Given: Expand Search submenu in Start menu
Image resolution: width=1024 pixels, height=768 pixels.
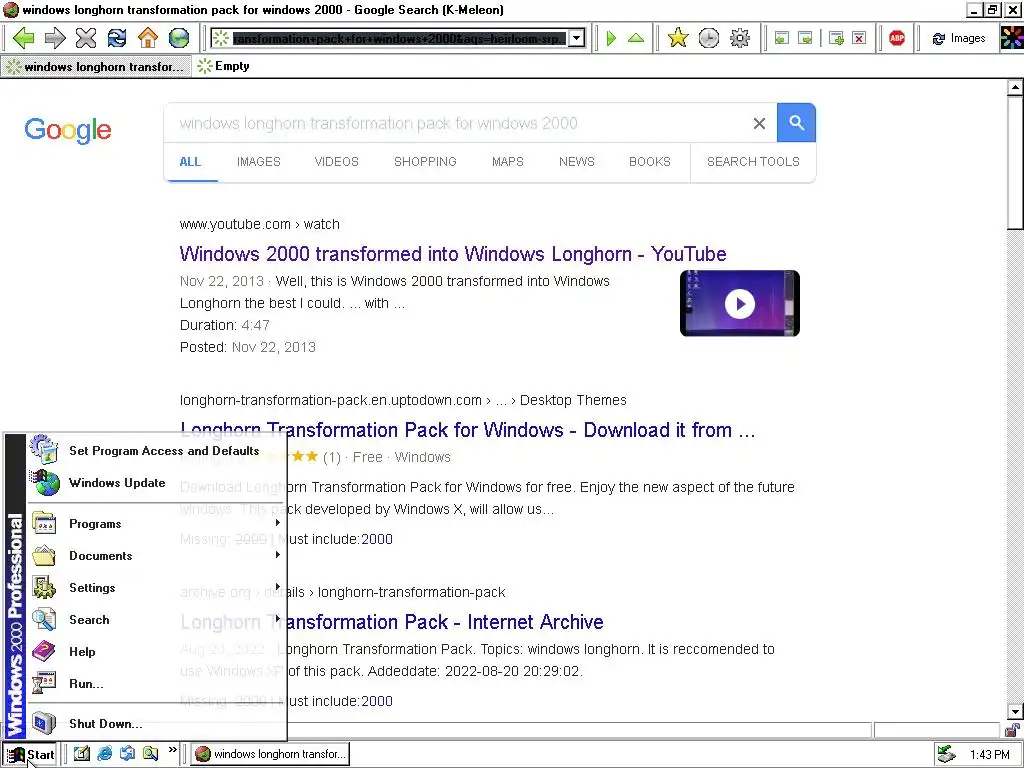Looking at the screenshot, I should [x=155, y=620].
